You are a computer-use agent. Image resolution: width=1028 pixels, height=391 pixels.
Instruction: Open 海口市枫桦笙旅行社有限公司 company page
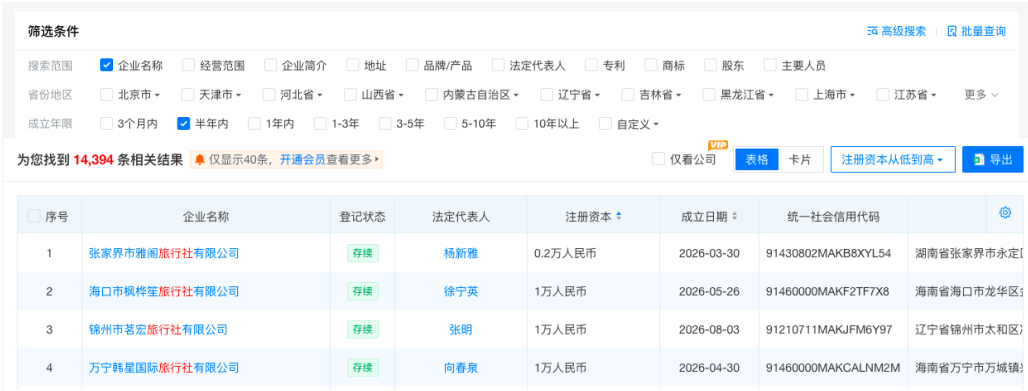click(x=164, y=291)
